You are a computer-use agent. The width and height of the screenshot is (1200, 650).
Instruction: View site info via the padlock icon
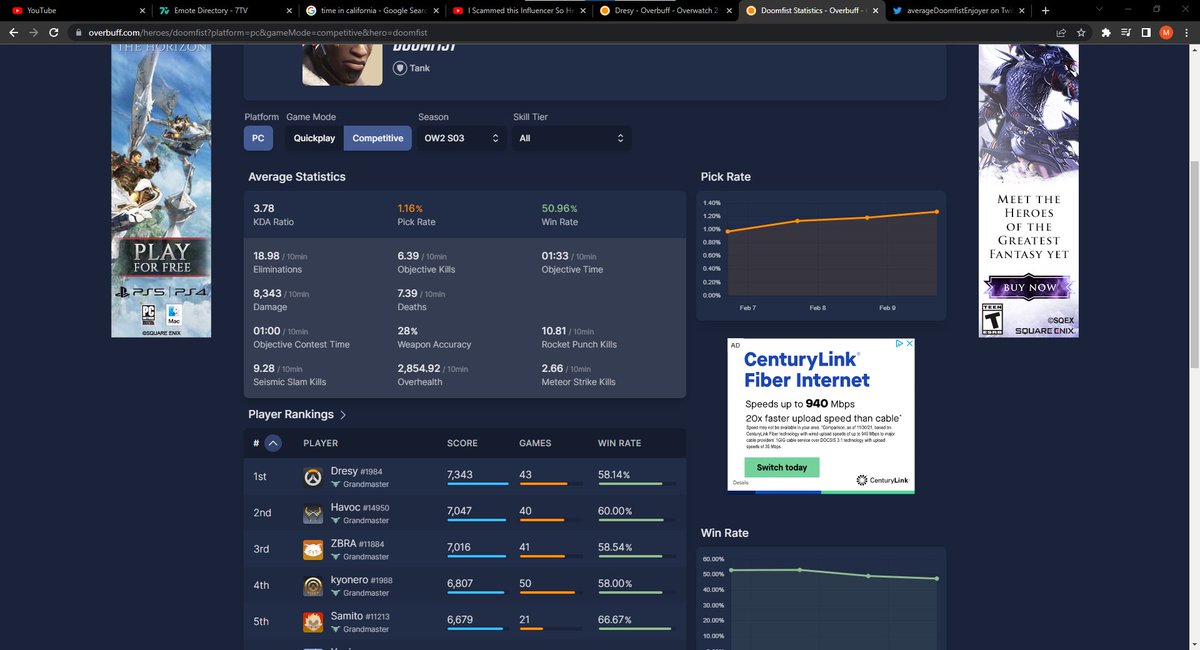coord(78,32)
